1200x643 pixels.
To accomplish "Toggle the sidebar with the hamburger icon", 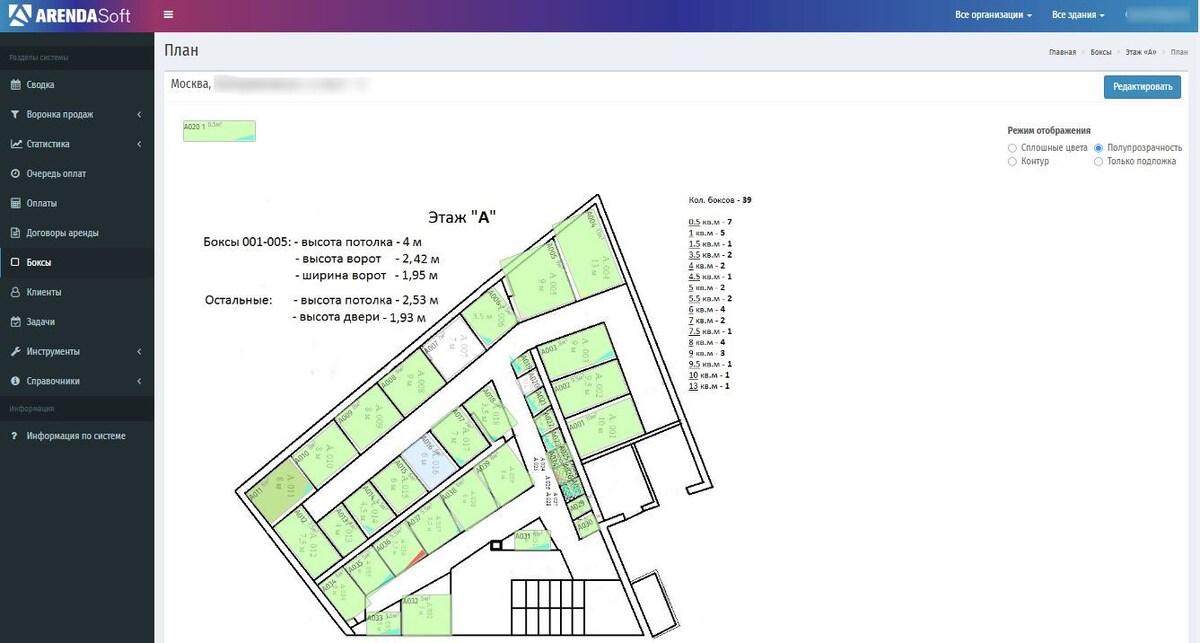I will tap(168, 14).
